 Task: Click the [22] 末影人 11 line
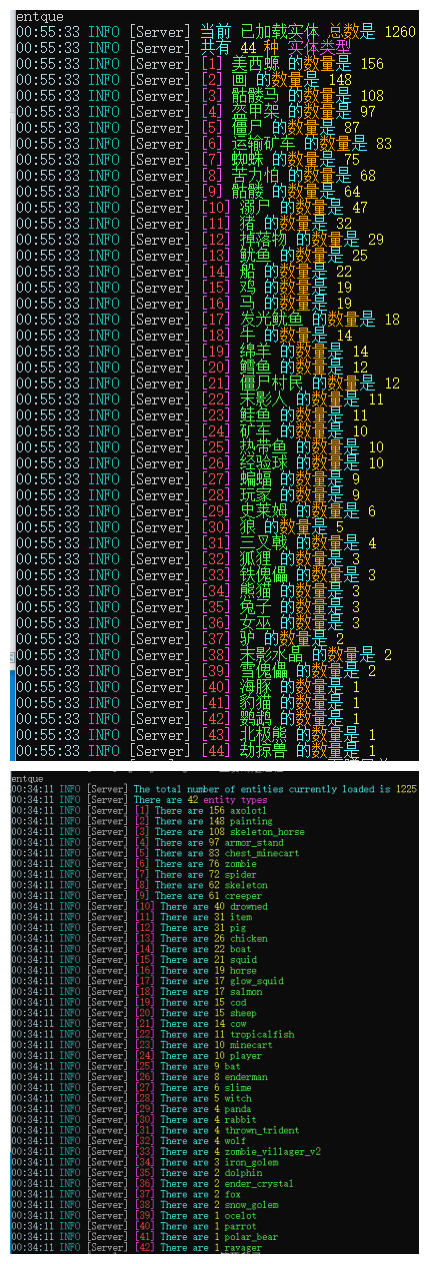200,399
